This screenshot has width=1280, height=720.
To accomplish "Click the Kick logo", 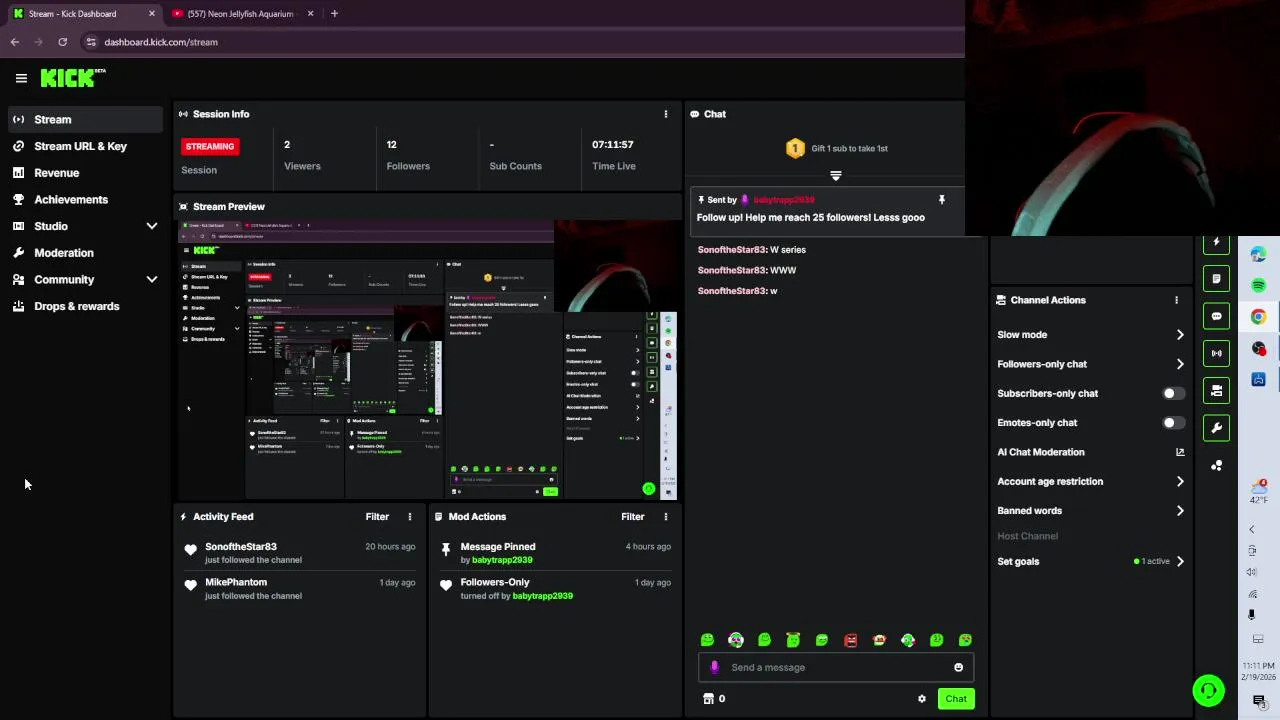I will (x=73, y=78).
